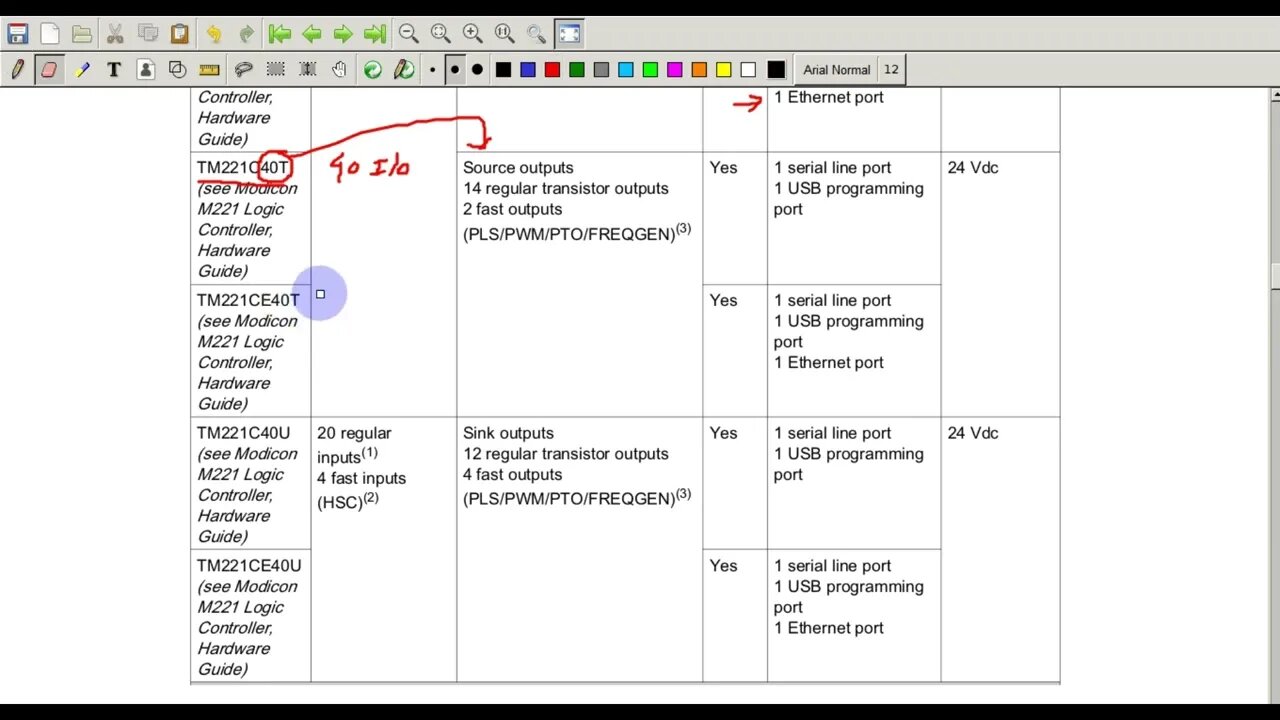Select the Hand pan tool
Screen dimensions: 1280x720
(x=340, y=70)
